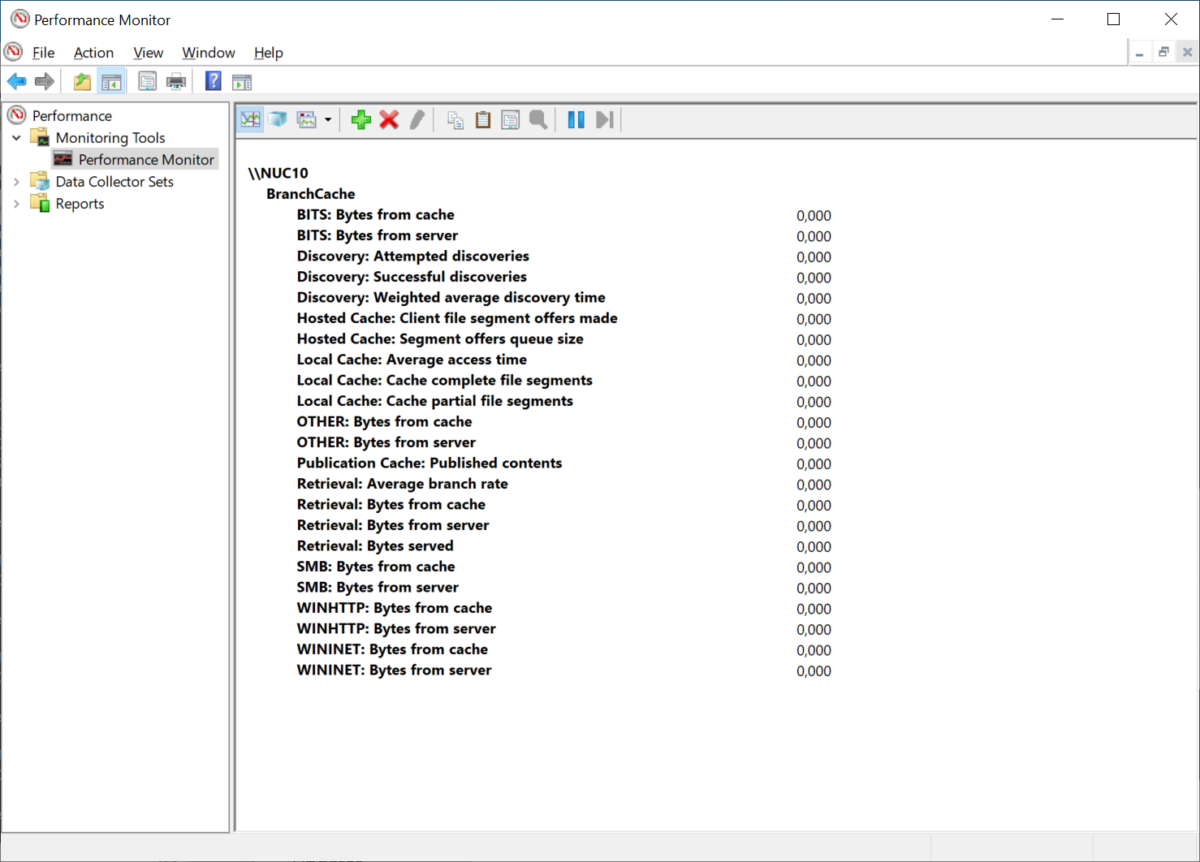Copy the counter properties
This screenshot has width=1200, height=862.
coord(454,119)
